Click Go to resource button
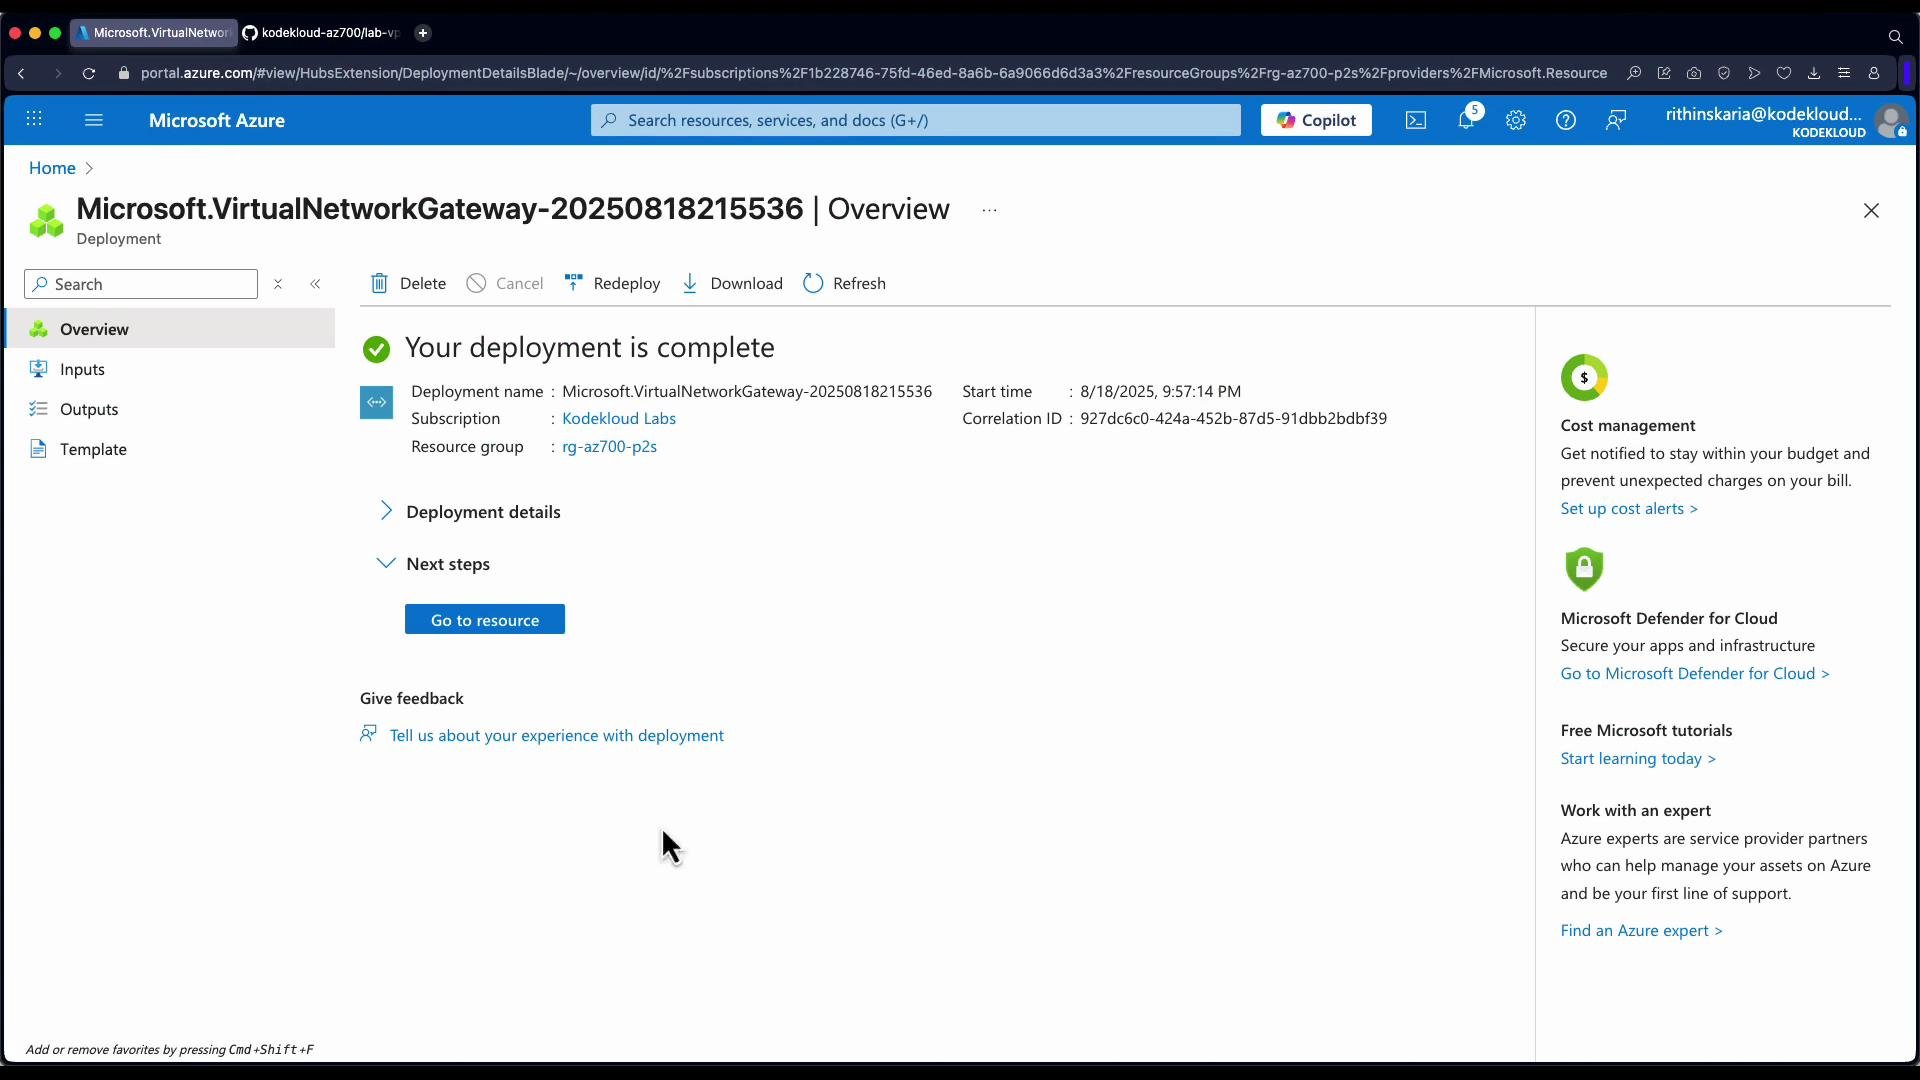Screen dimensions: 1920x1080 point(485,619)
